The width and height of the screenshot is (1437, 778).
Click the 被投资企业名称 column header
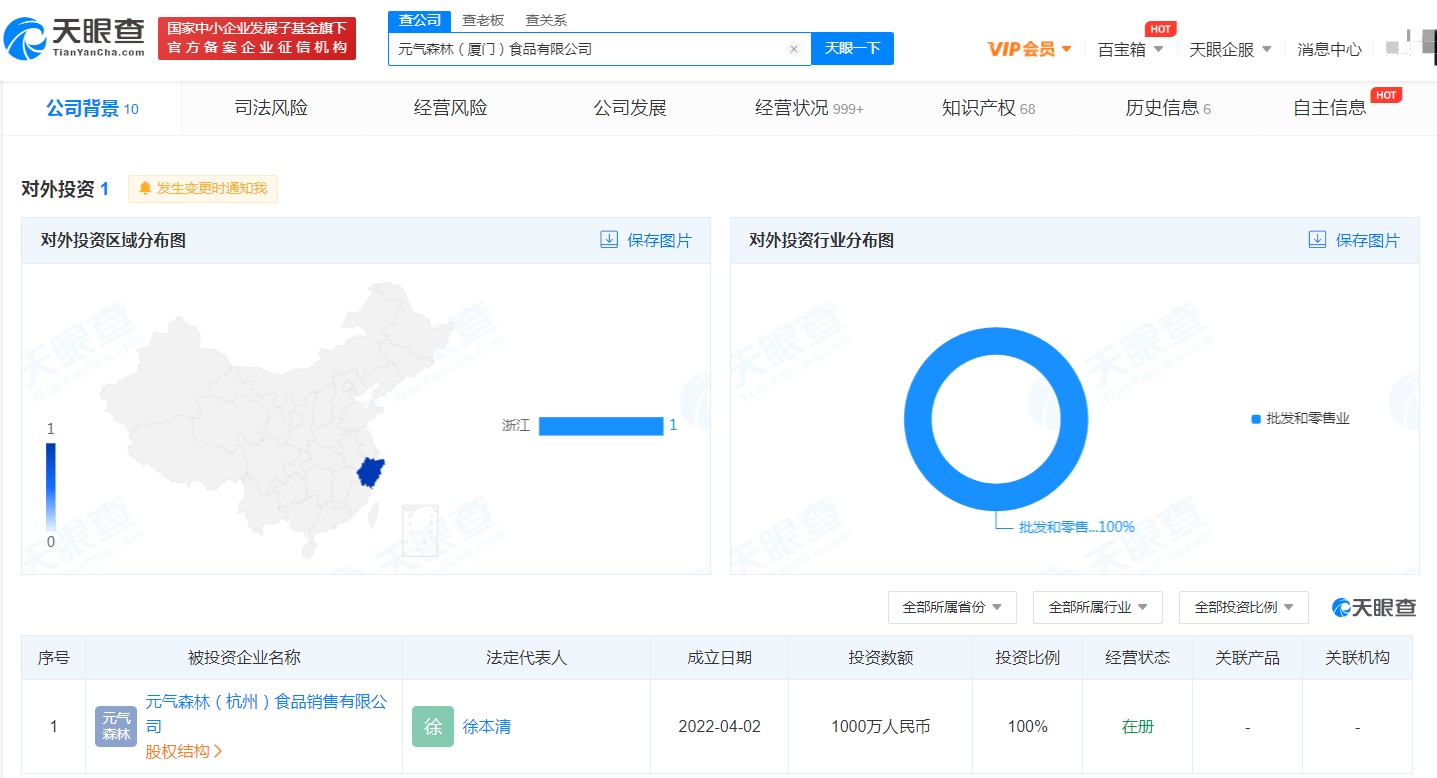(244, 658)
